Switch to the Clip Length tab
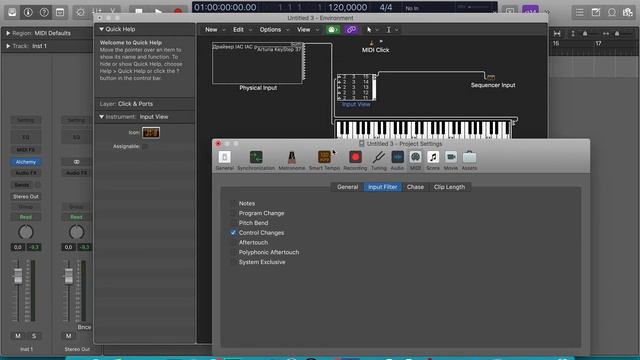The width and height of the screenshot is (640, 360). click(449, 187)
